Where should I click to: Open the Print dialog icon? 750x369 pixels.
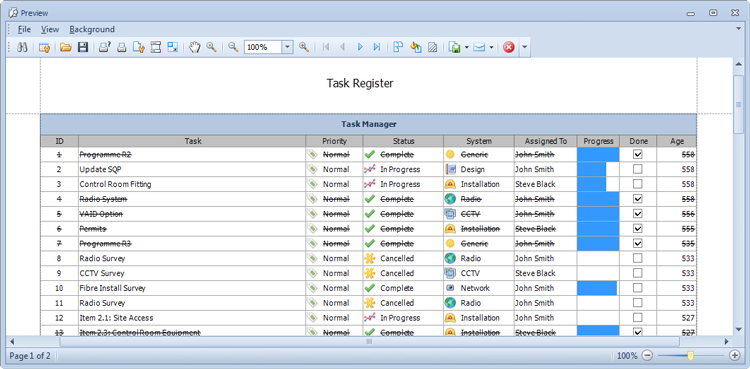tap(104, 47)
